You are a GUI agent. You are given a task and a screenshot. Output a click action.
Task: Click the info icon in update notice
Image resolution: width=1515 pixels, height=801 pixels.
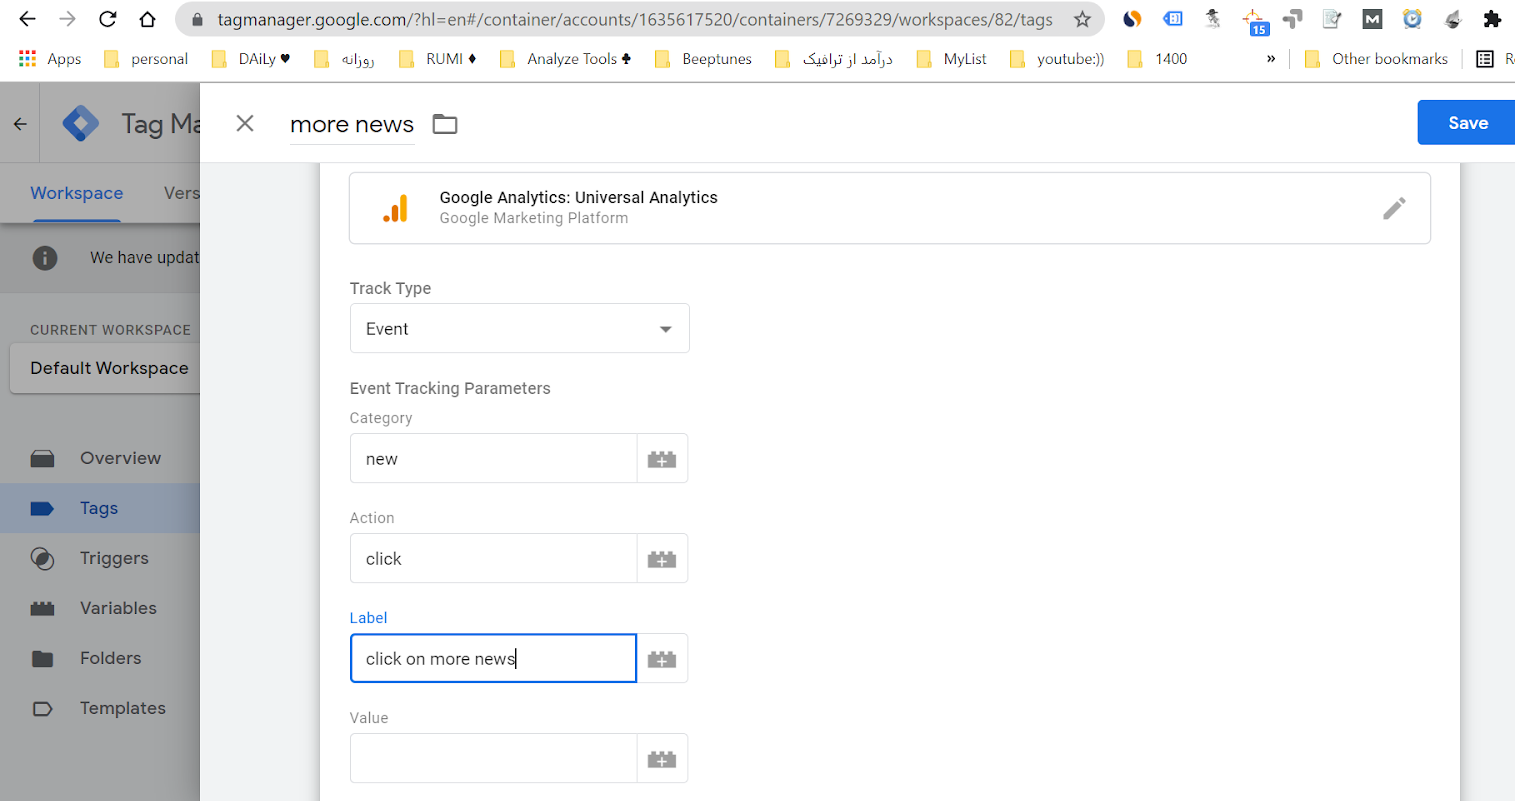click(x=45, y=258)
